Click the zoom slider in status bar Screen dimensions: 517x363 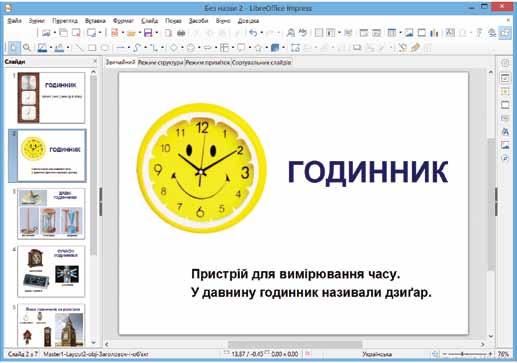click(x=467, y=354)
